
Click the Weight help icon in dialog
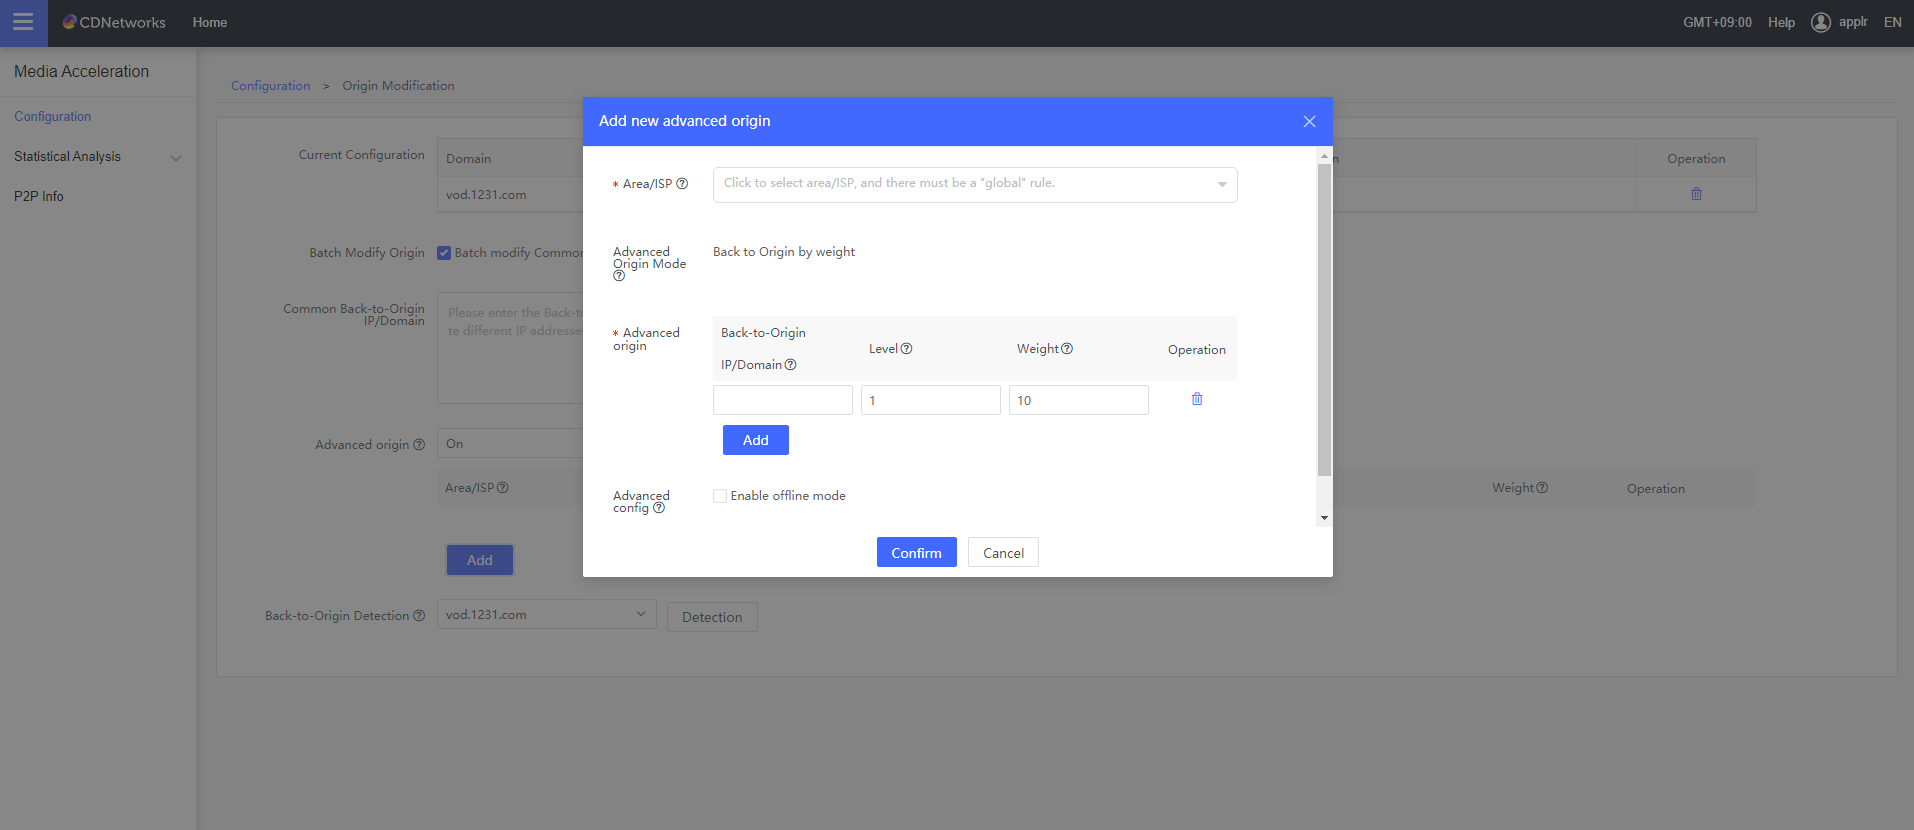coord(1067,349)
